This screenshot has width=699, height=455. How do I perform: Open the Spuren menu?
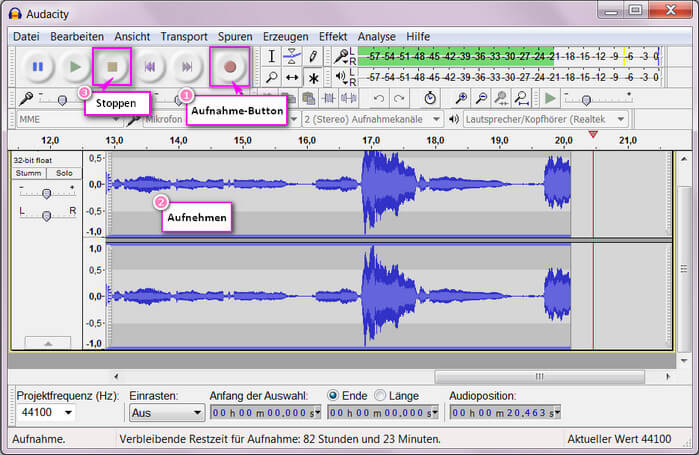click(x=235, y=37)
